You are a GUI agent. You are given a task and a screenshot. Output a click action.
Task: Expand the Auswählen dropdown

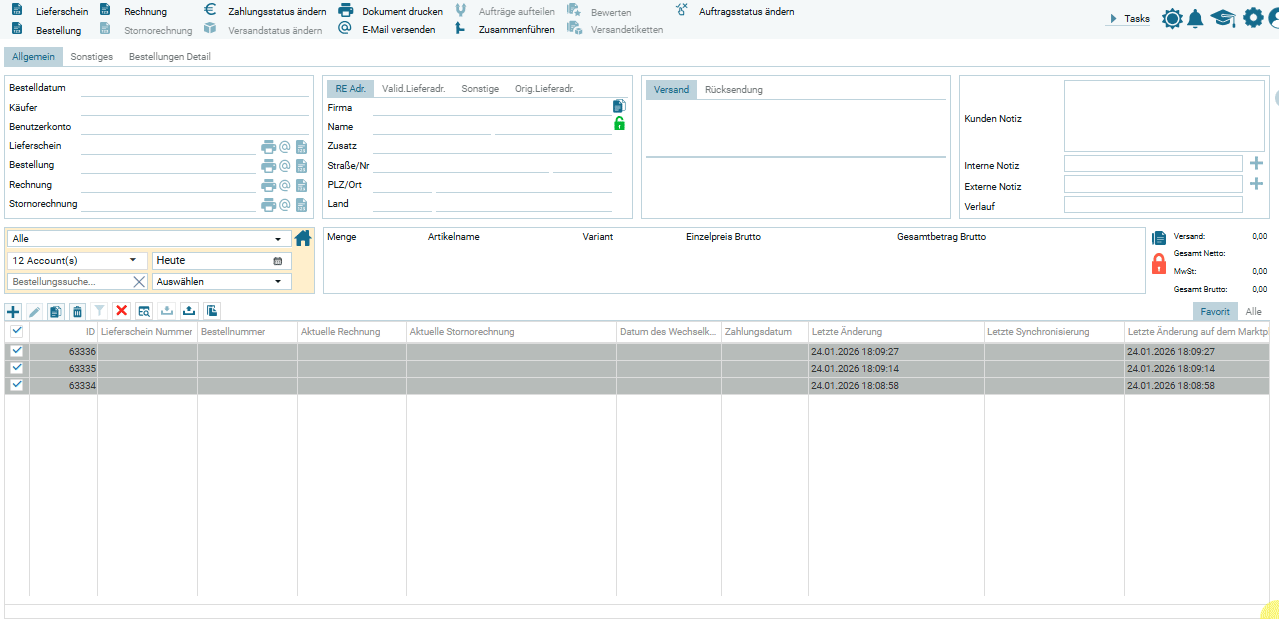[x=221, y=282]
